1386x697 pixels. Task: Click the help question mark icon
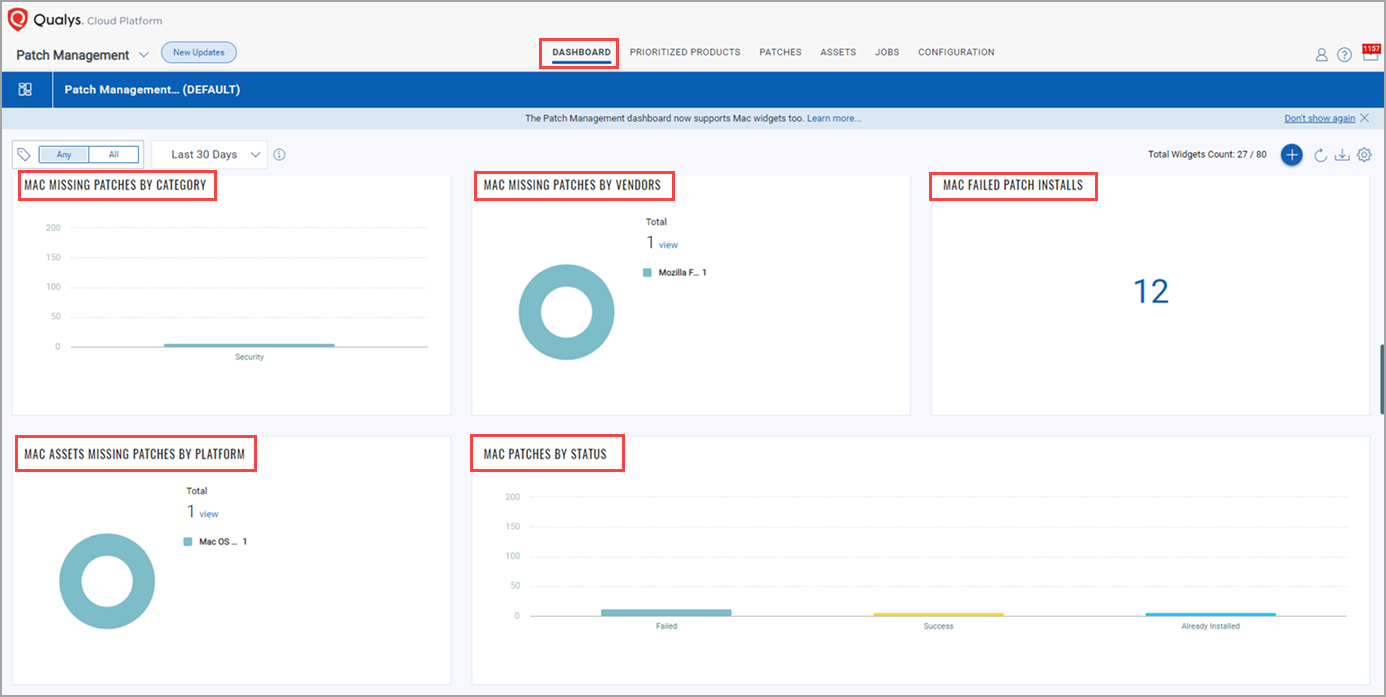[1344, 55]
